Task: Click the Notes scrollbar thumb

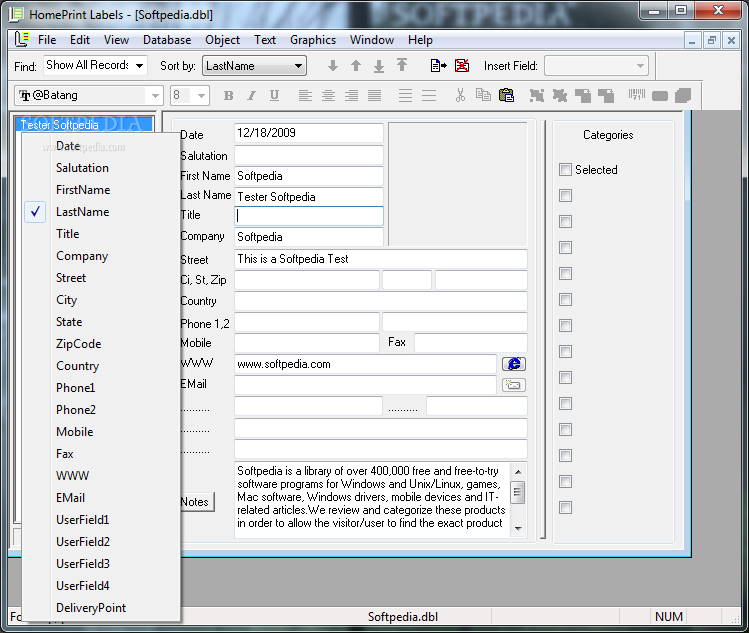Action: point(518,493)
